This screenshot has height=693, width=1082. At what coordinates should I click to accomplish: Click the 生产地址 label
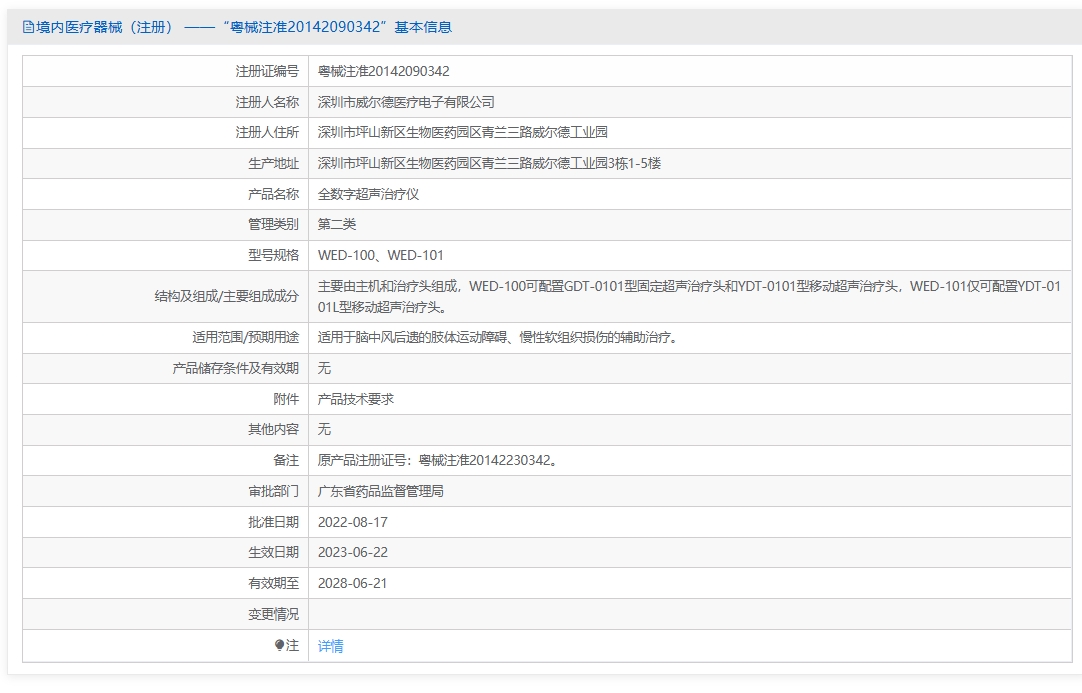[x=273, y=164]
